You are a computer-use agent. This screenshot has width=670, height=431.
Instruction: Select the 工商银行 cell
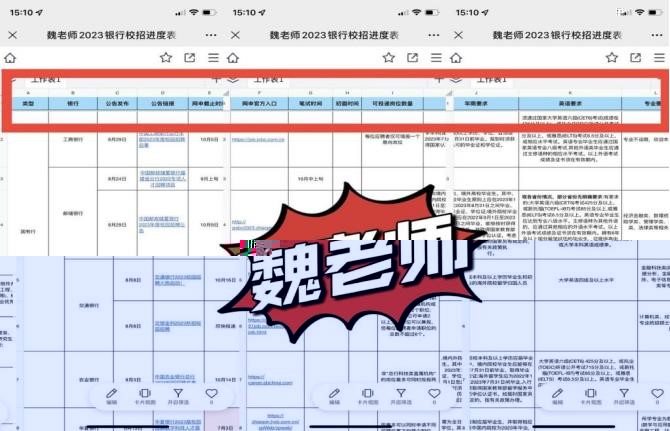point(73,139)
